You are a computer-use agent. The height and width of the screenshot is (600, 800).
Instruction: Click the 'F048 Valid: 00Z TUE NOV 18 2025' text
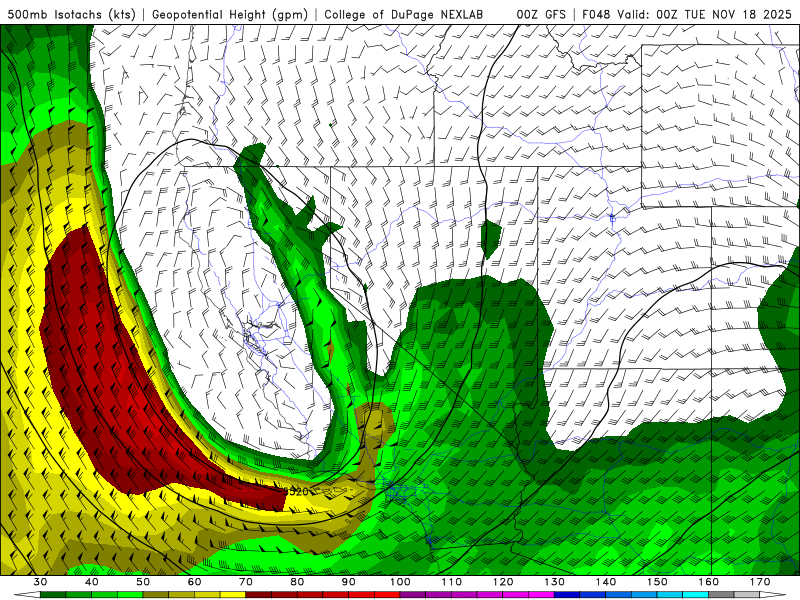coord(687,14)
